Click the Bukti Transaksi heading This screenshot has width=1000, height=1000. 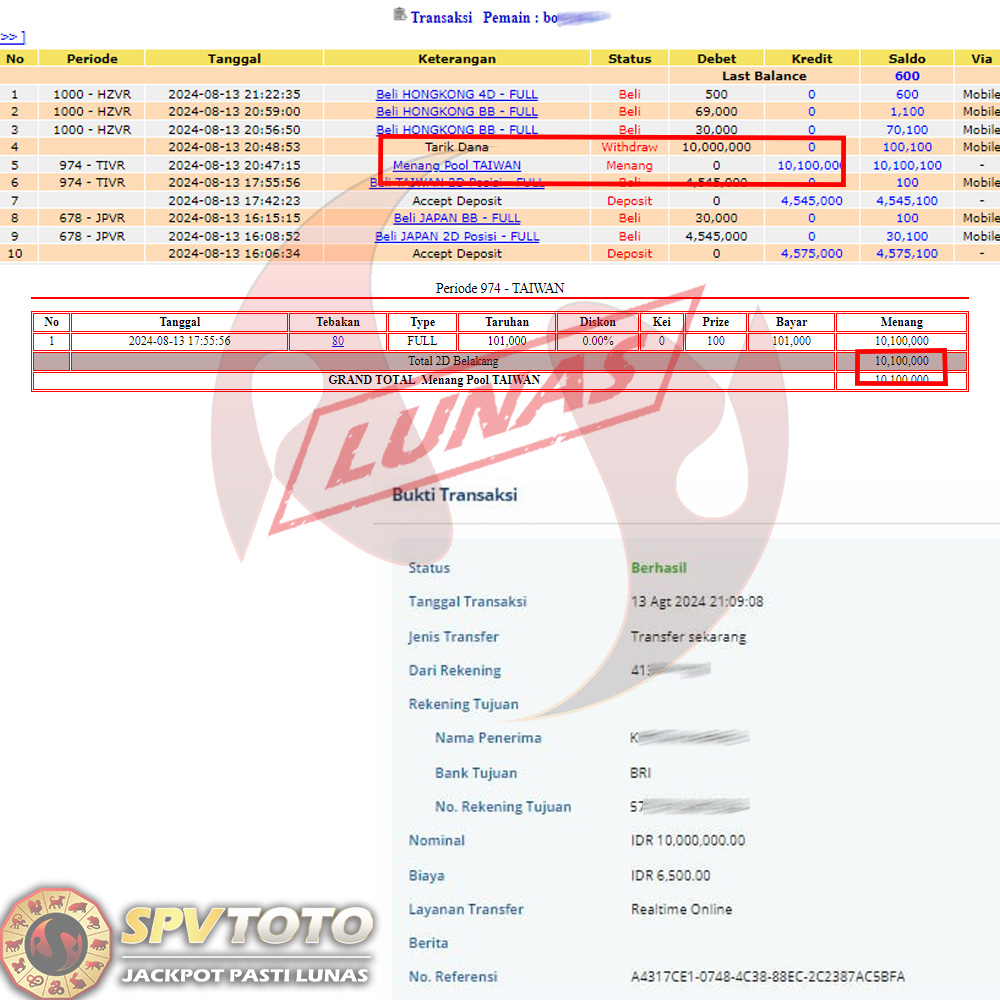[454, 495]
